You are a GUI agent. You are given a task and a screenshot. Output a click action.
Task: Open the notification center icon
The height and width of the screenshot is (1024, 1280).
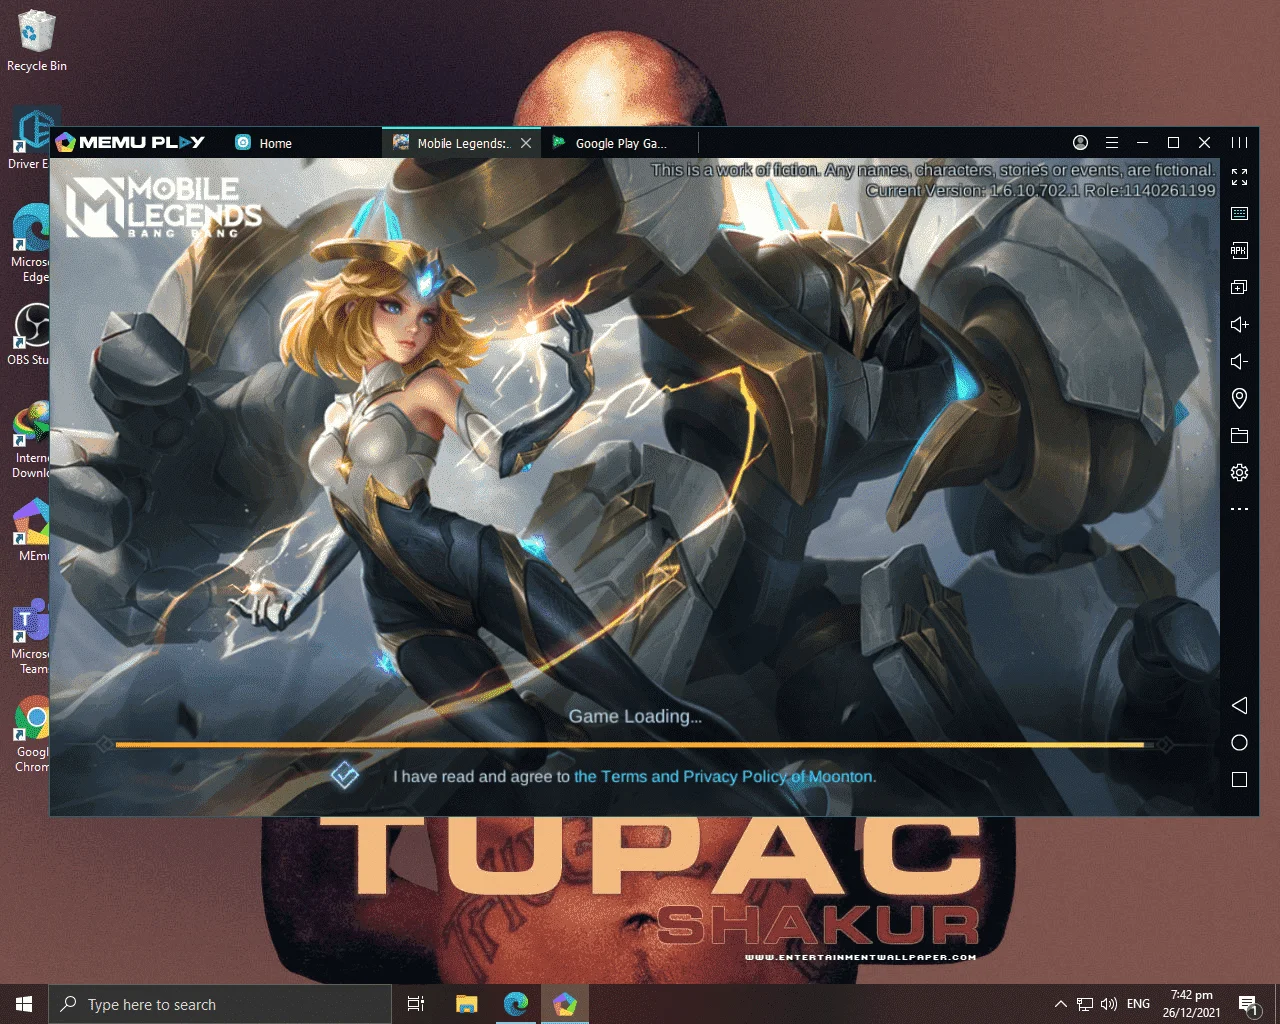(1247, 1004)
